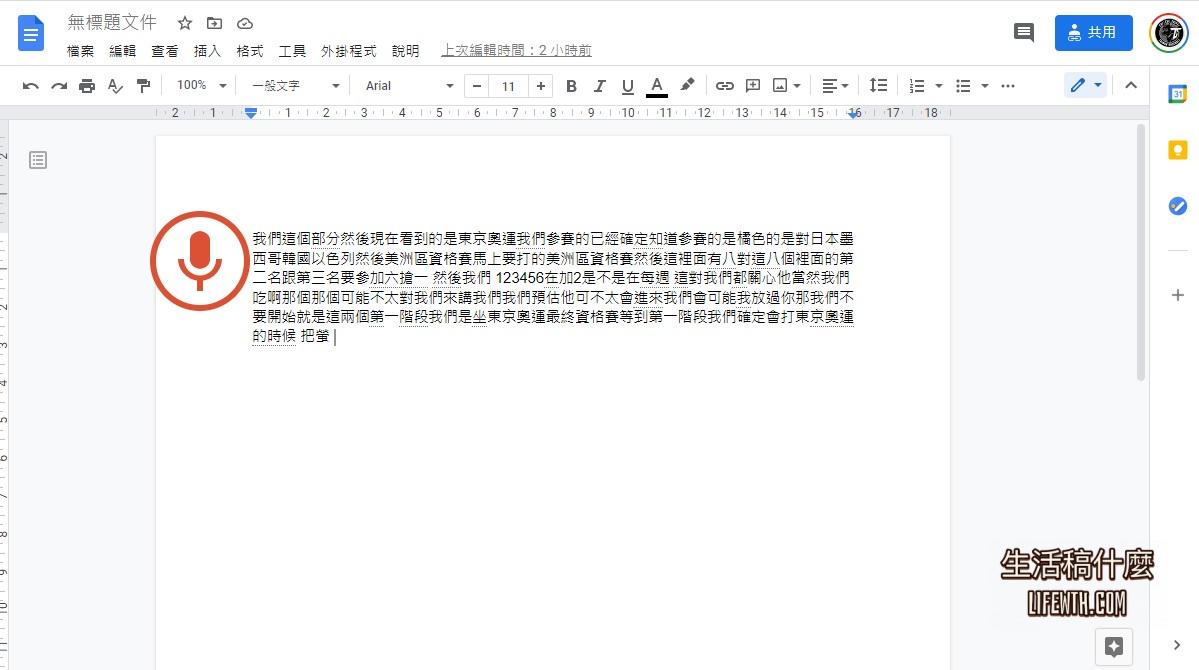Show the document outline icon
This screenshot has width=1199, height=670.
pos(38,160)
